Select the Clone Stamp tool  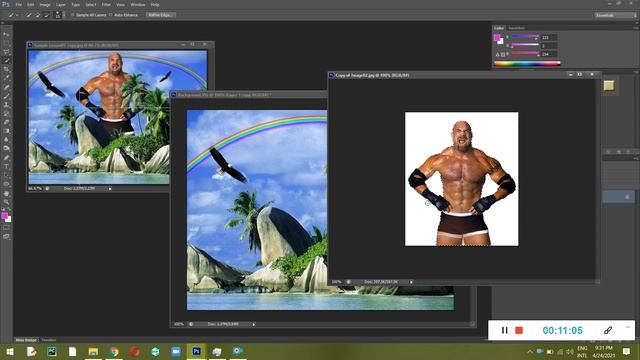tap(6, 104)
